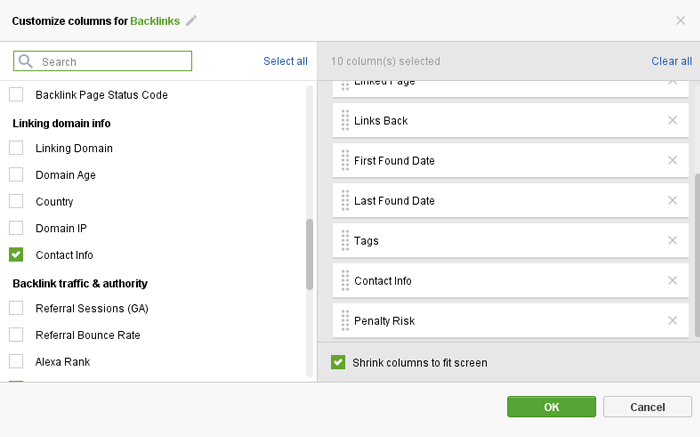This screenshot has width=700, height=437.
Task: Click the First Found Date row label
Action: point(394,161)
